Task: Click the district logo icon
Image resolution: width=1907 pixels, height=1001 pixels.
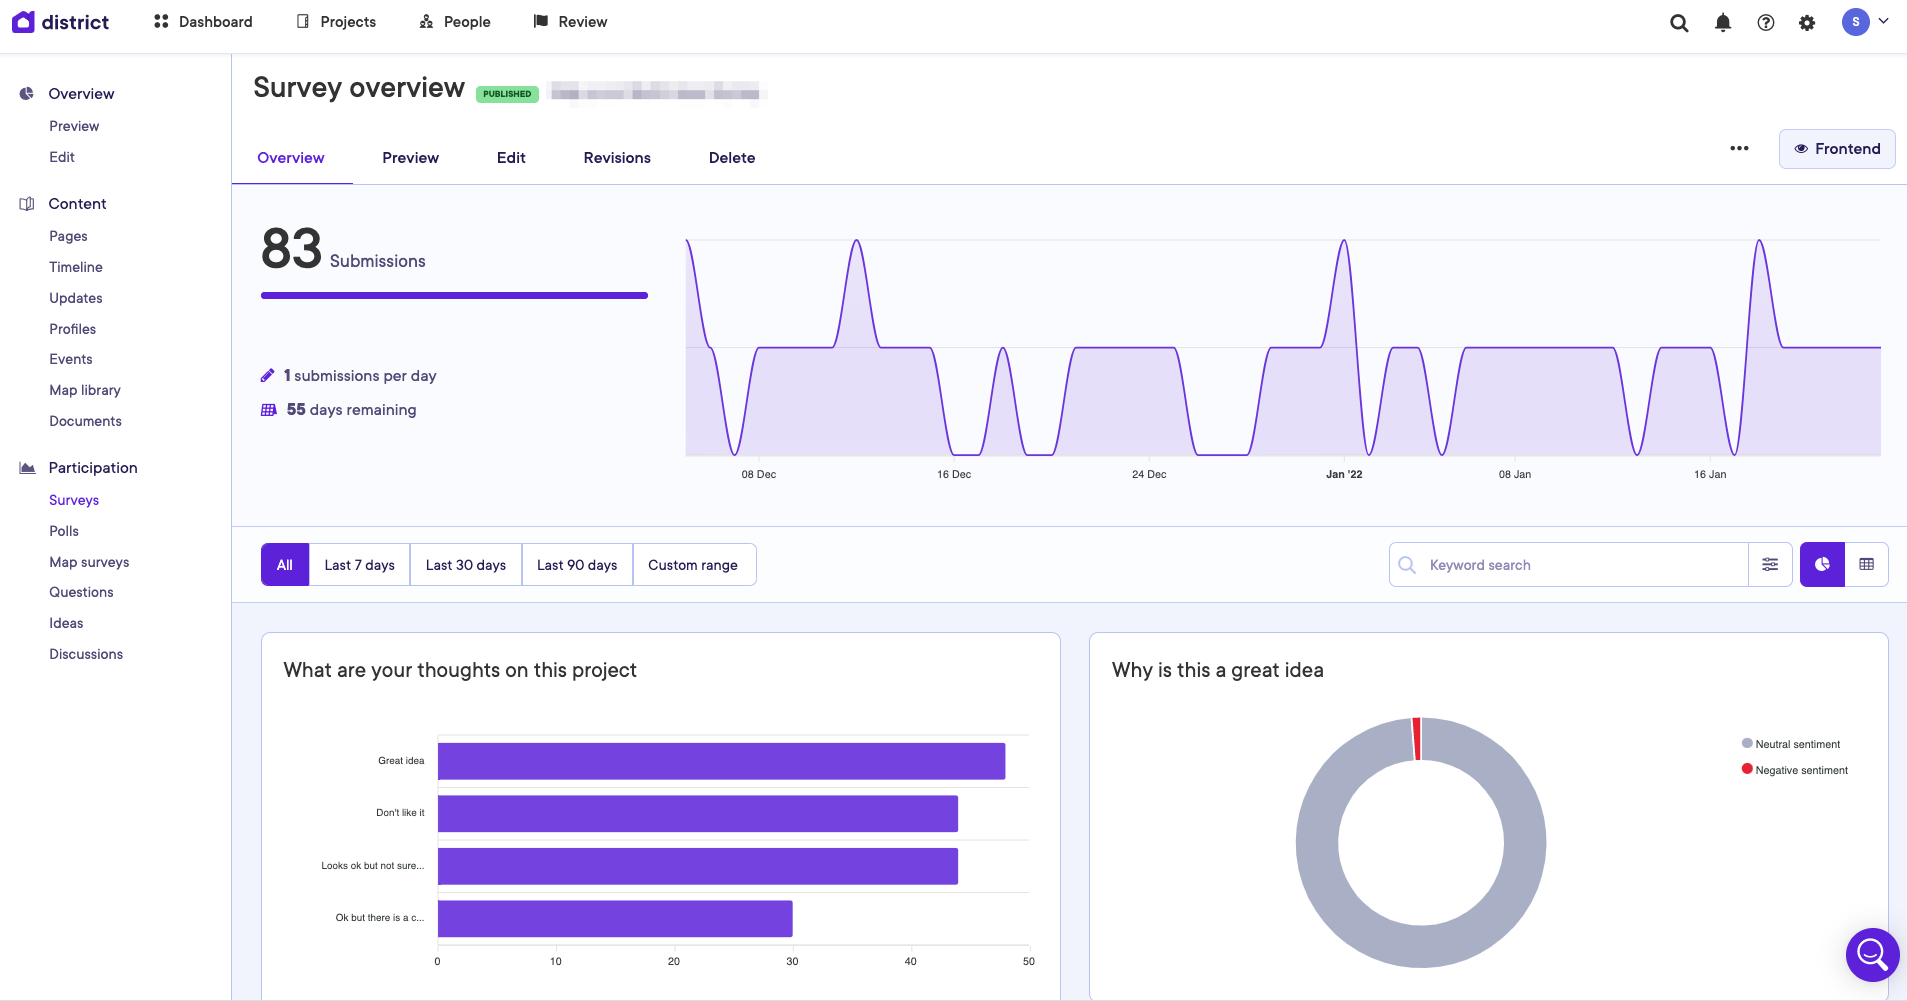Action: tap(23, 22)
